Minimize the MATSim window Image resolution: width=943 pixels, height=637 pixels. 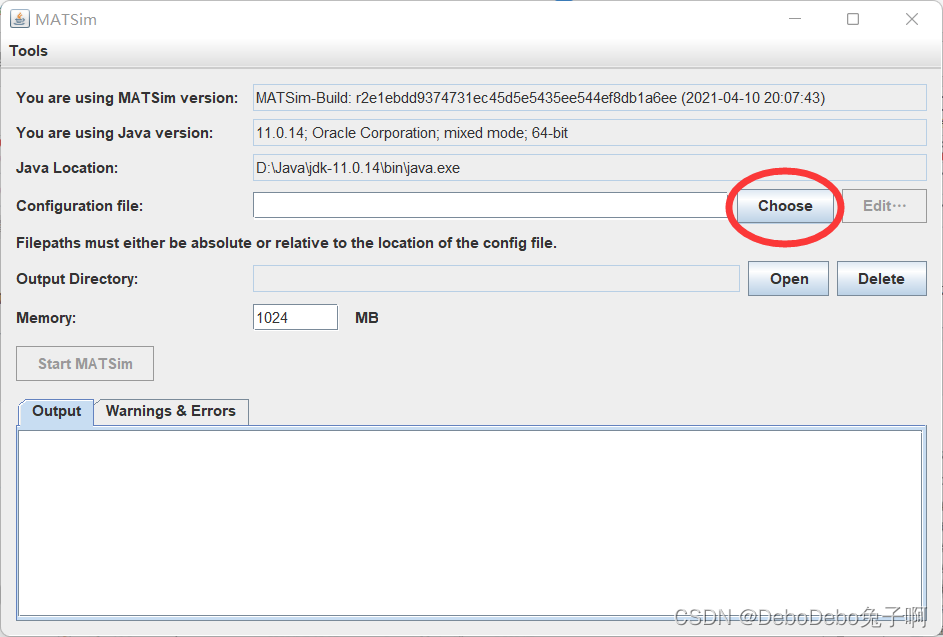[795, 19]
